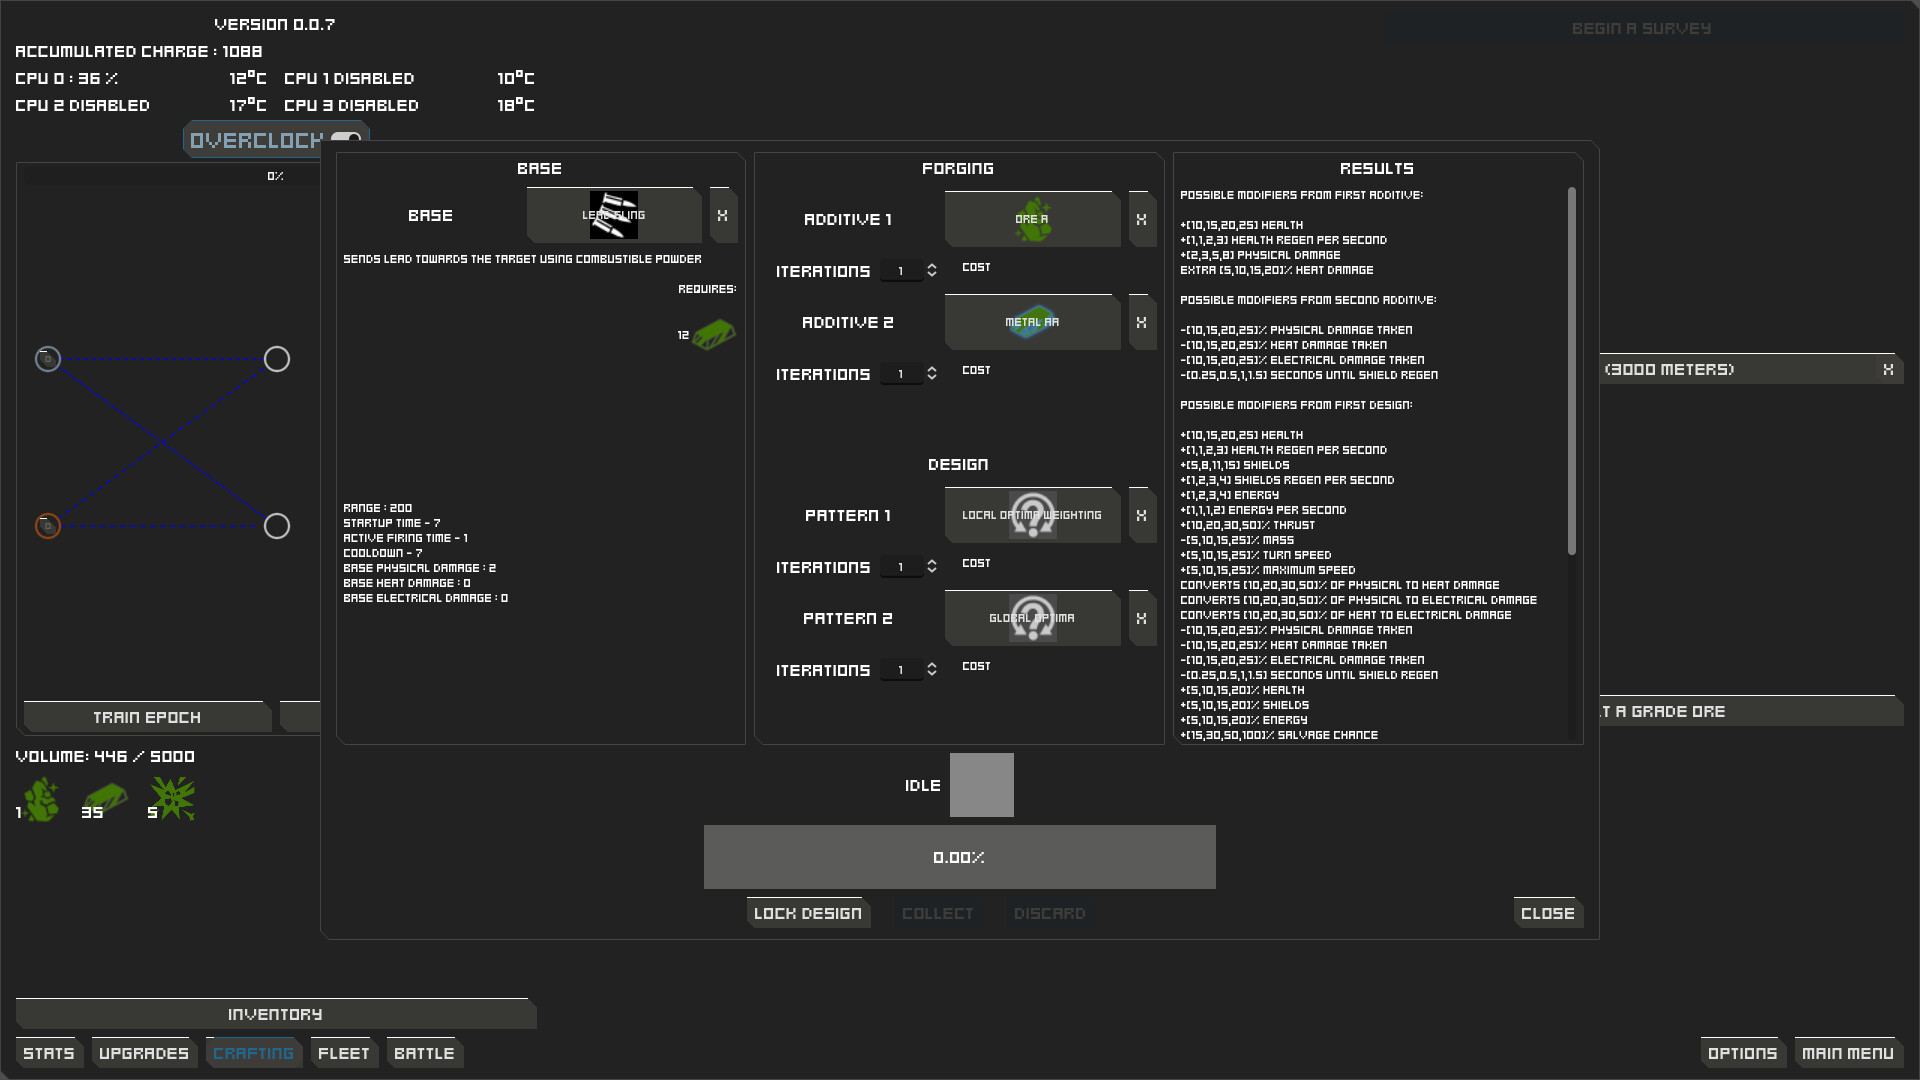The image size is (1920, 1080).
Task: Click the Local Optima Weighting pattern icon
Action: [x=1032, y=515]
